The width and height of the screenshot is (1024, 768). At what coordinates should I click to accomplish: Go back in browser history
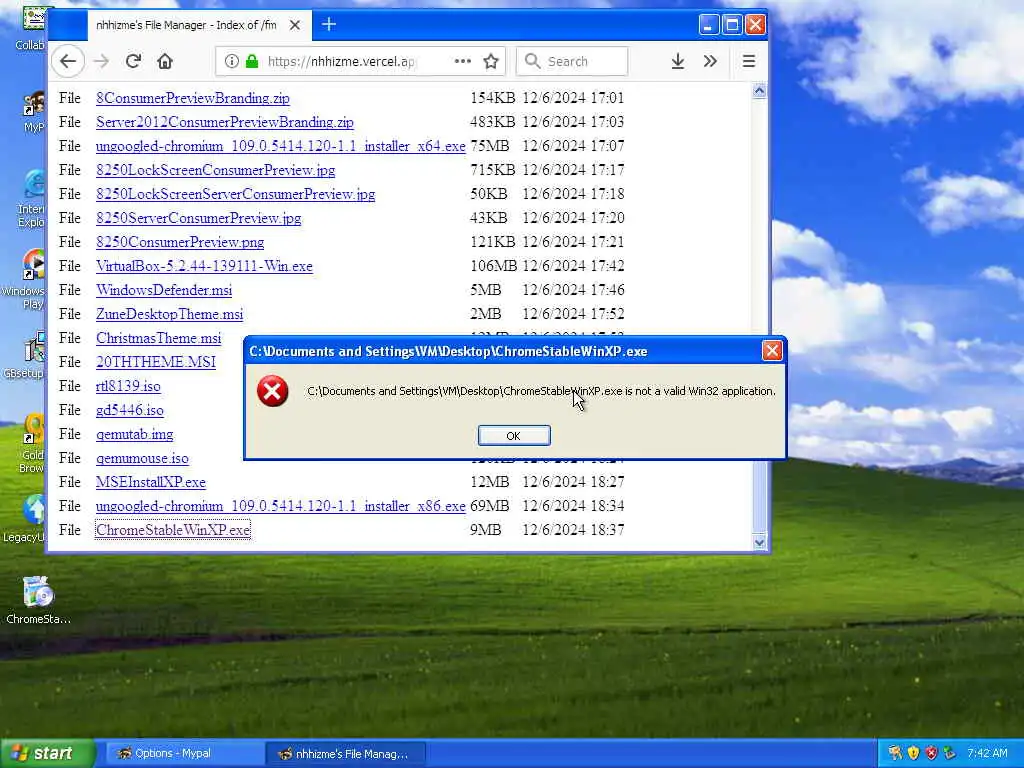(x=68, y=61)
